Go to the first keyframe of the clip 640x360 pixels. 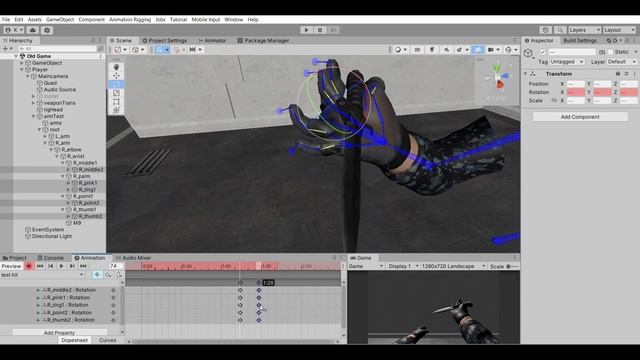(40, 266)
